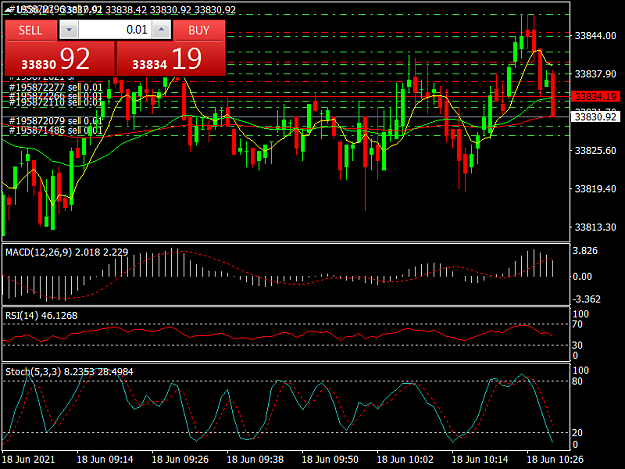Click the 18 Jun 09:50 time label
Image resolution: width=625 pixels, height=469 pixels.
point(330,459)
